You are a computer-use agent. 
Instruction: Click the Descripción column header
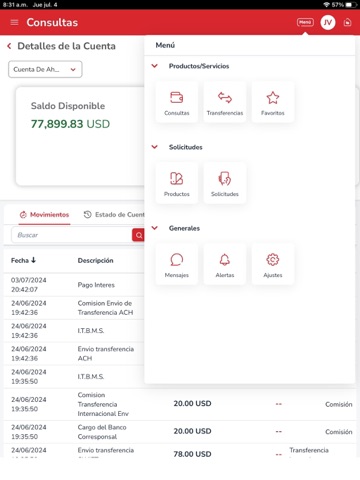[95, 260]
